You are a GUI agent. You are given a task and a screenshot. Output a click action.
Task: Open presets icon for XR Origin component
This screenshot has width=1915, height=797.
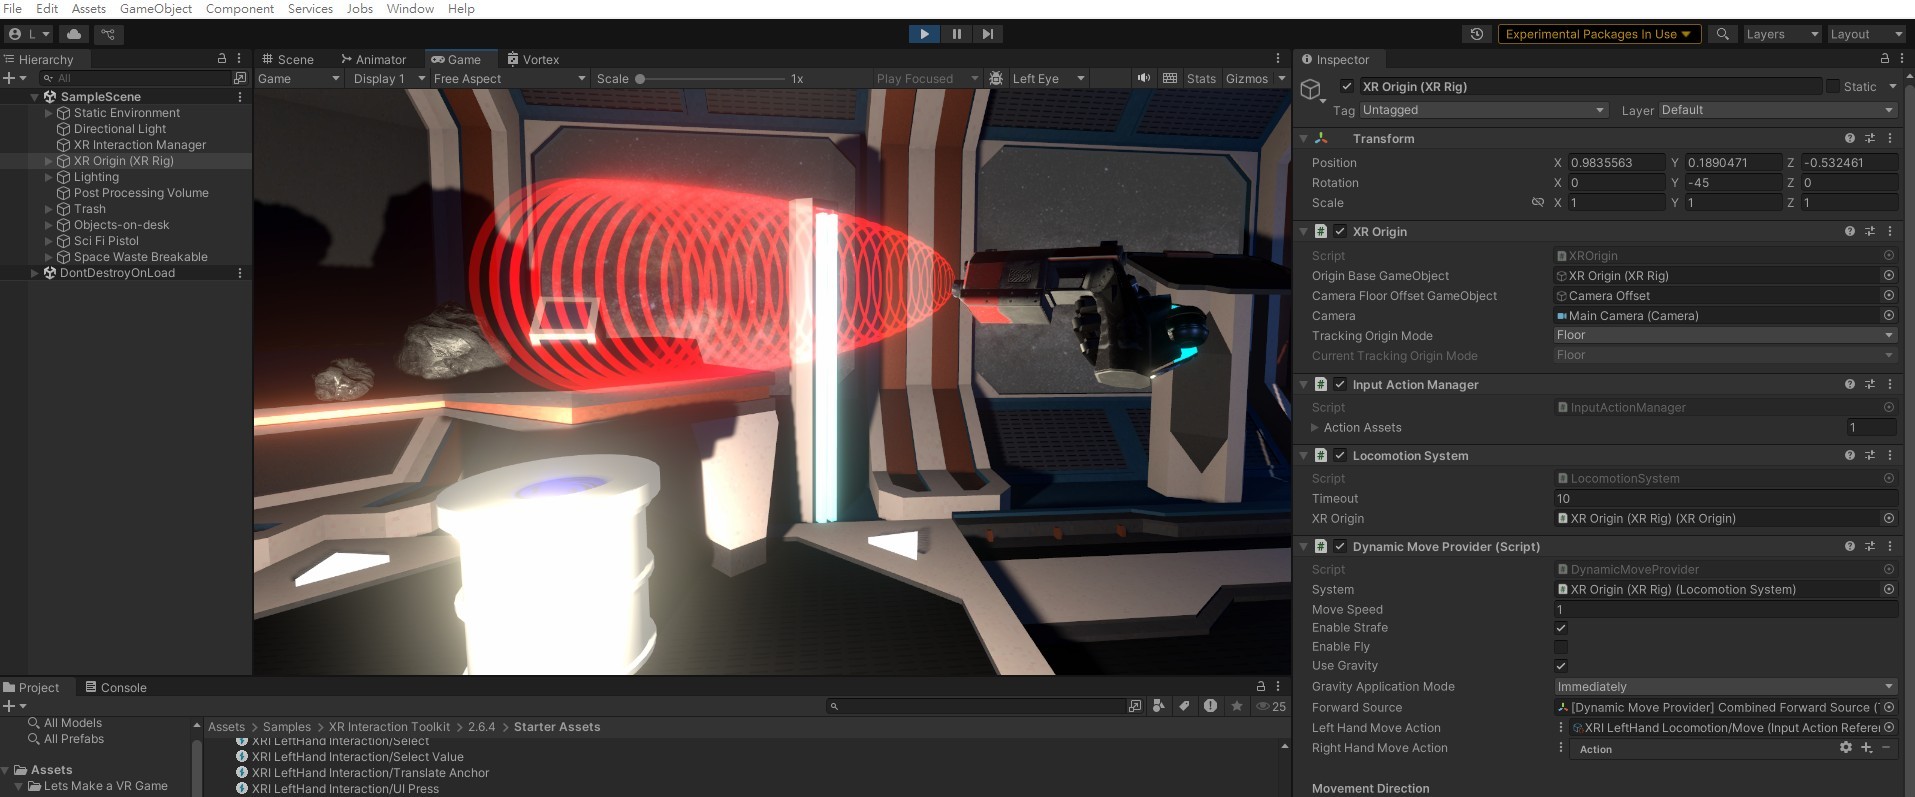pyautogui.click(x=1869, y=231)
